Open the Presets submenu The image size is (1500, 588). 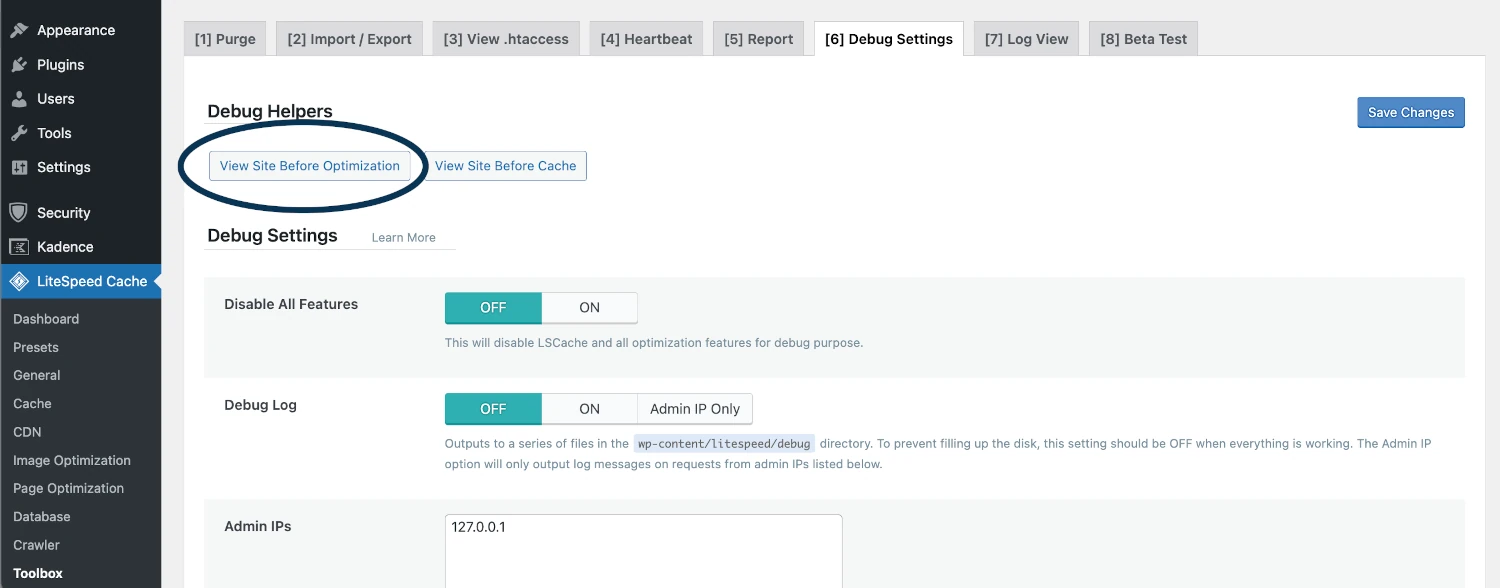[x=36, y=347]
